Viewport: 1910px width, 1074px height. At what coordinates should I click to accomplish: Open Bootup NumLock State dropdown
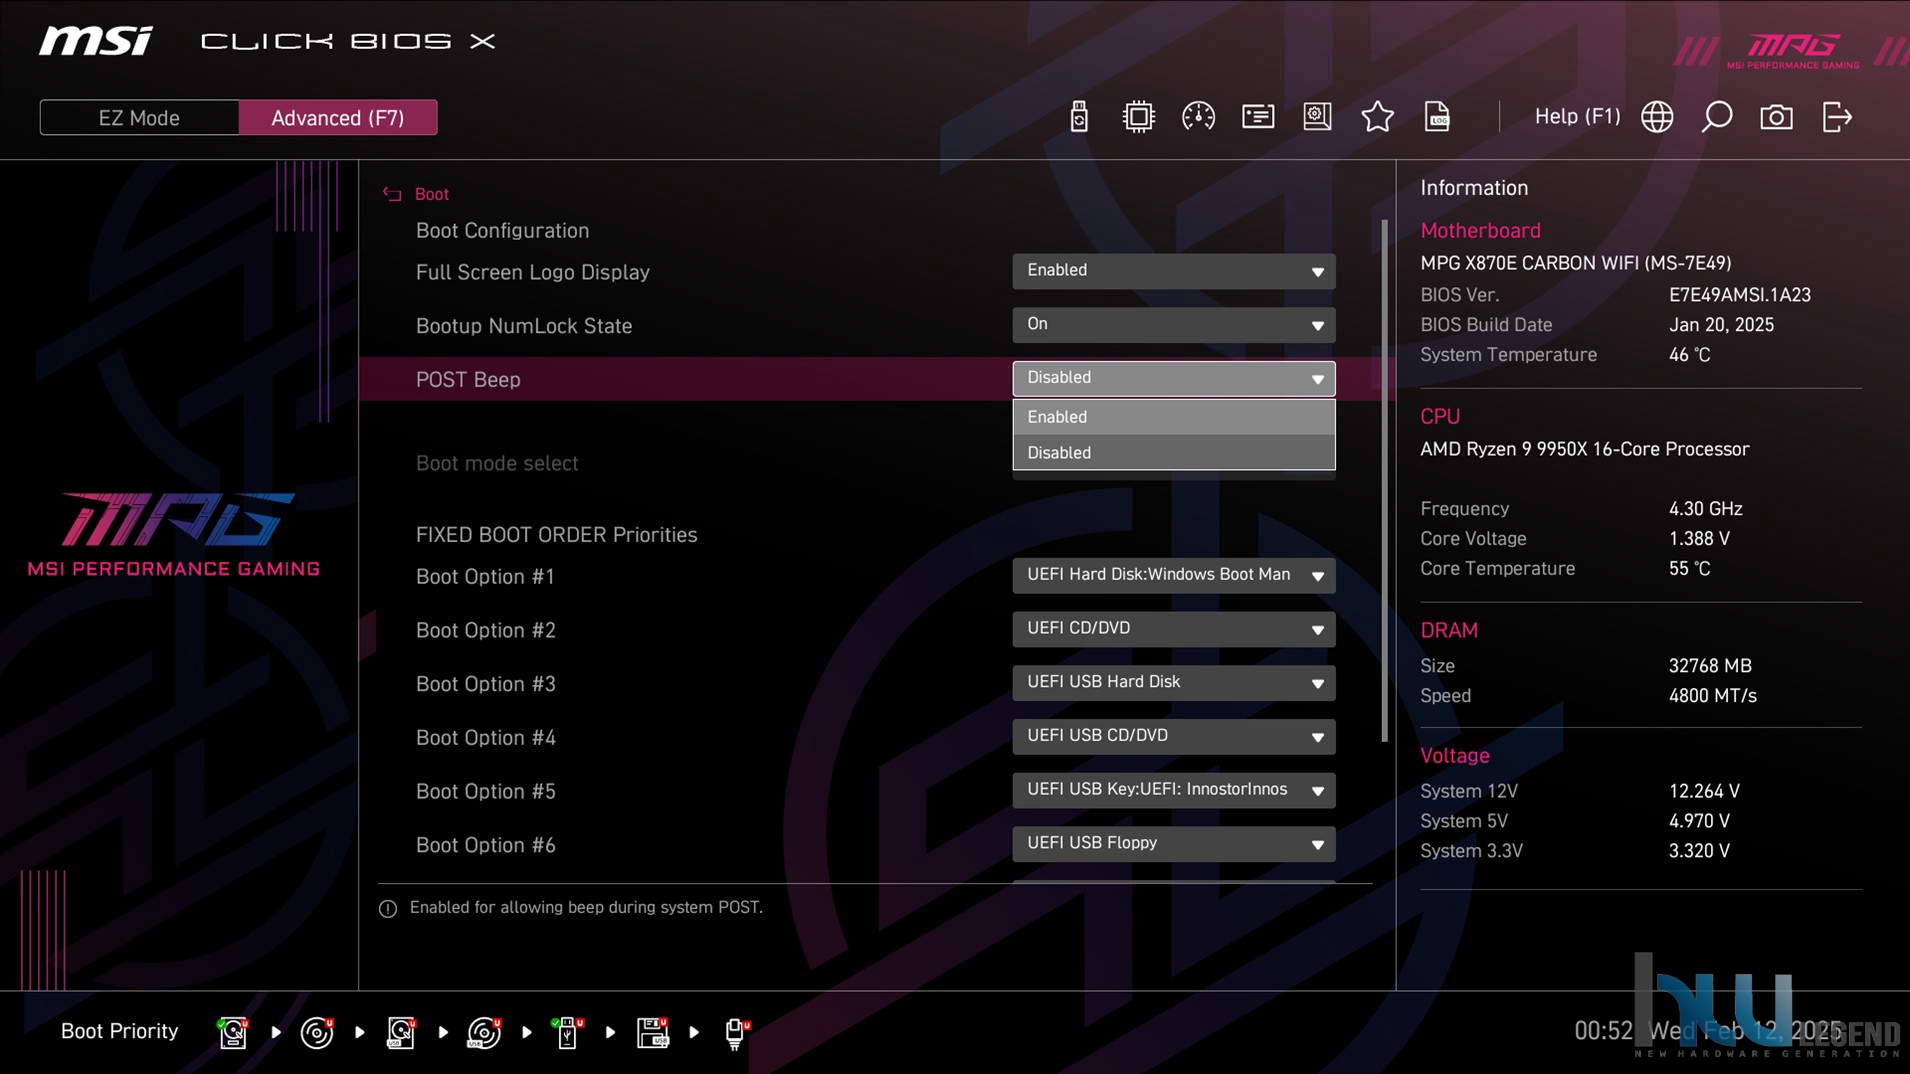1173,325
